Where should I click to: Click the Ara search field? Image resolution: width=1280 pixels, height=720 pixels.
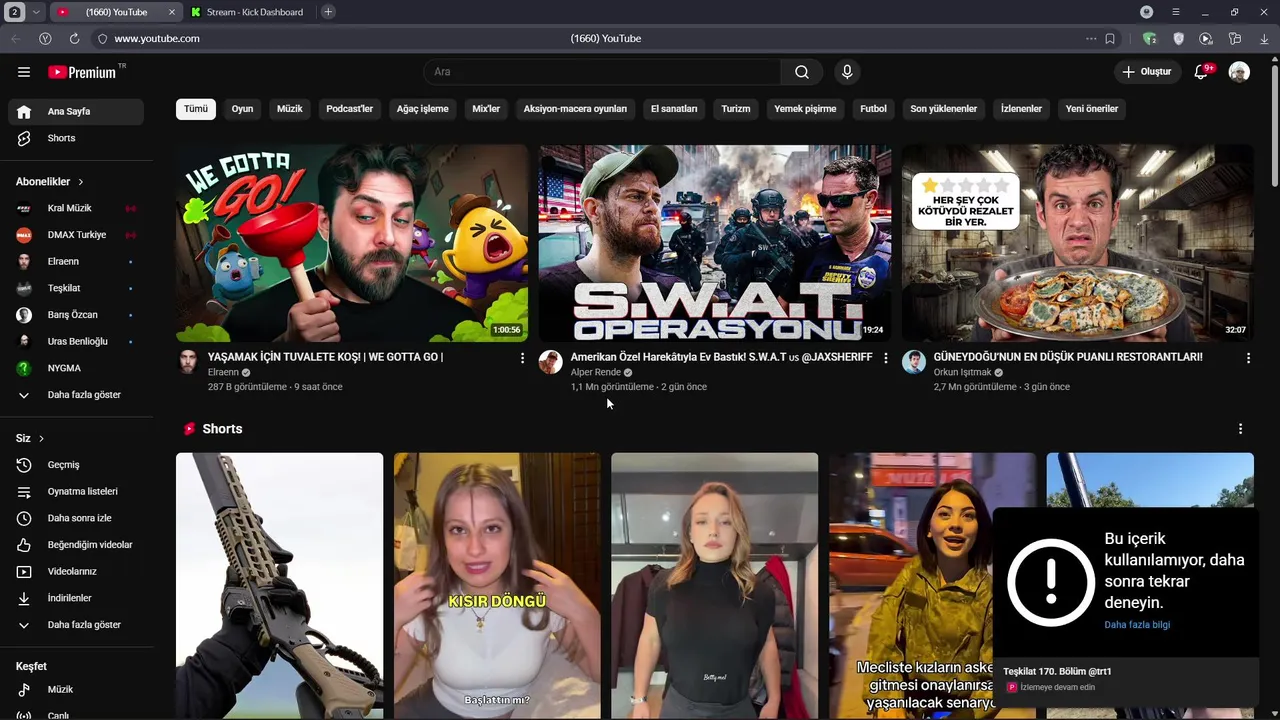(603, 72)
